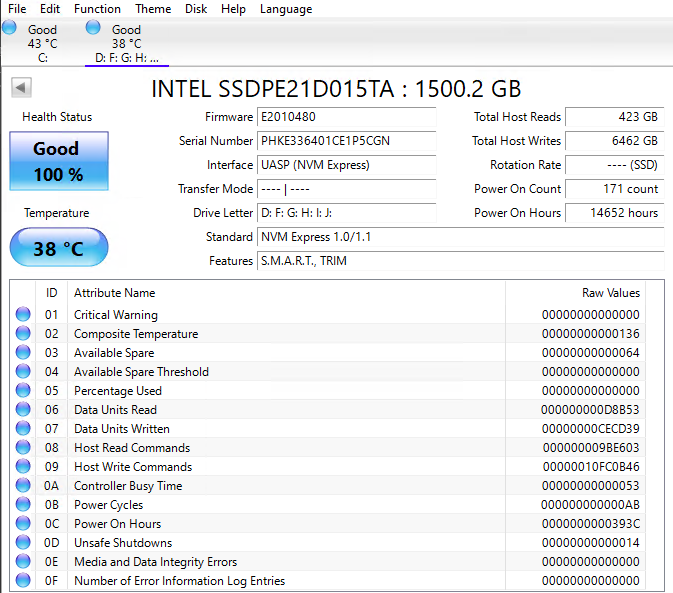Click the Total Host Reads value 423 GB
Image resolution: width=673 pixels, height=593 pixels.
click(615, 117)
